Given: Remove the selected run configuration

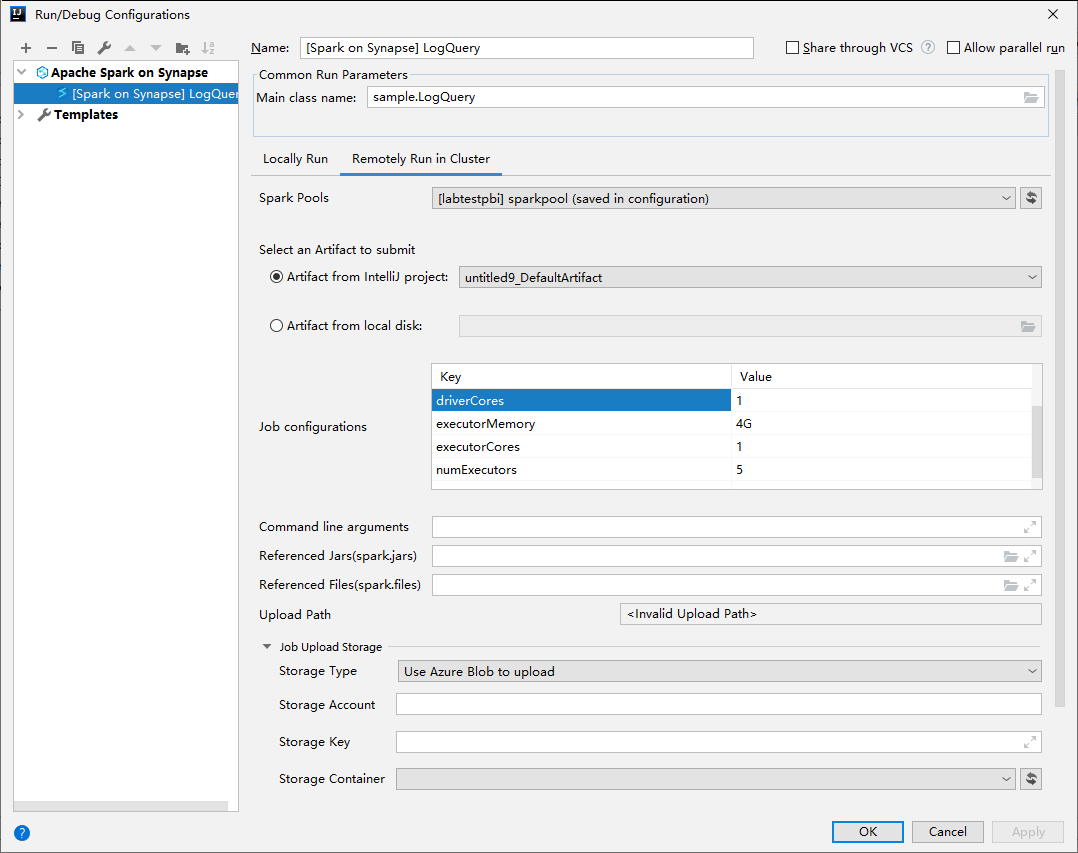Looking at the screenshot, I should [x=51, y=47].
